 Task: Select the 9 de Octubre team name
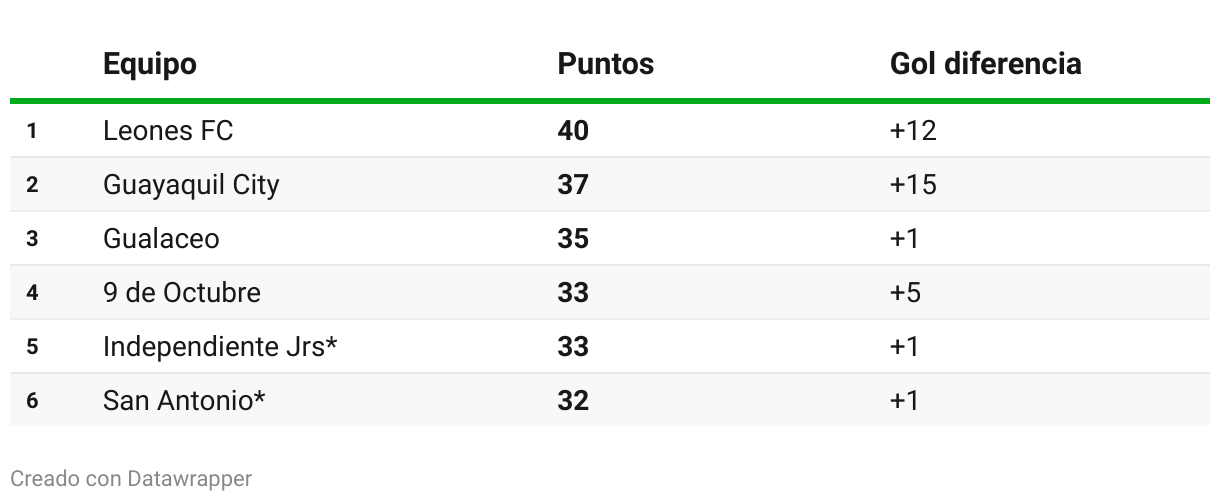pyautogui.click(x=182, y=293)
